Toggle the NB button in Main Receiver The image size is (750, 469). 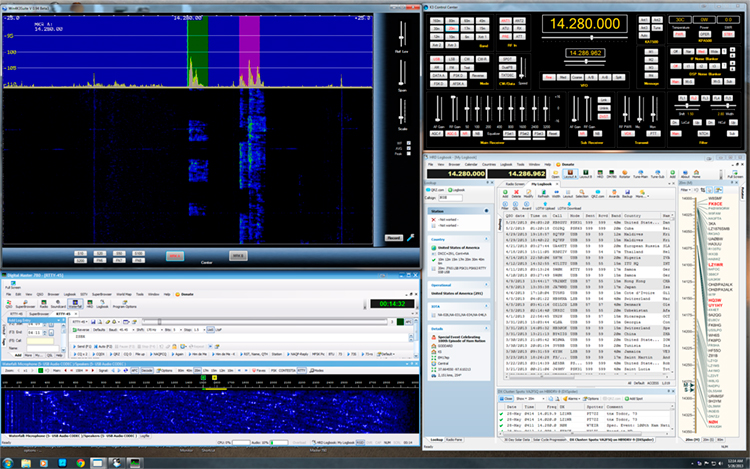tap(477, 132)
